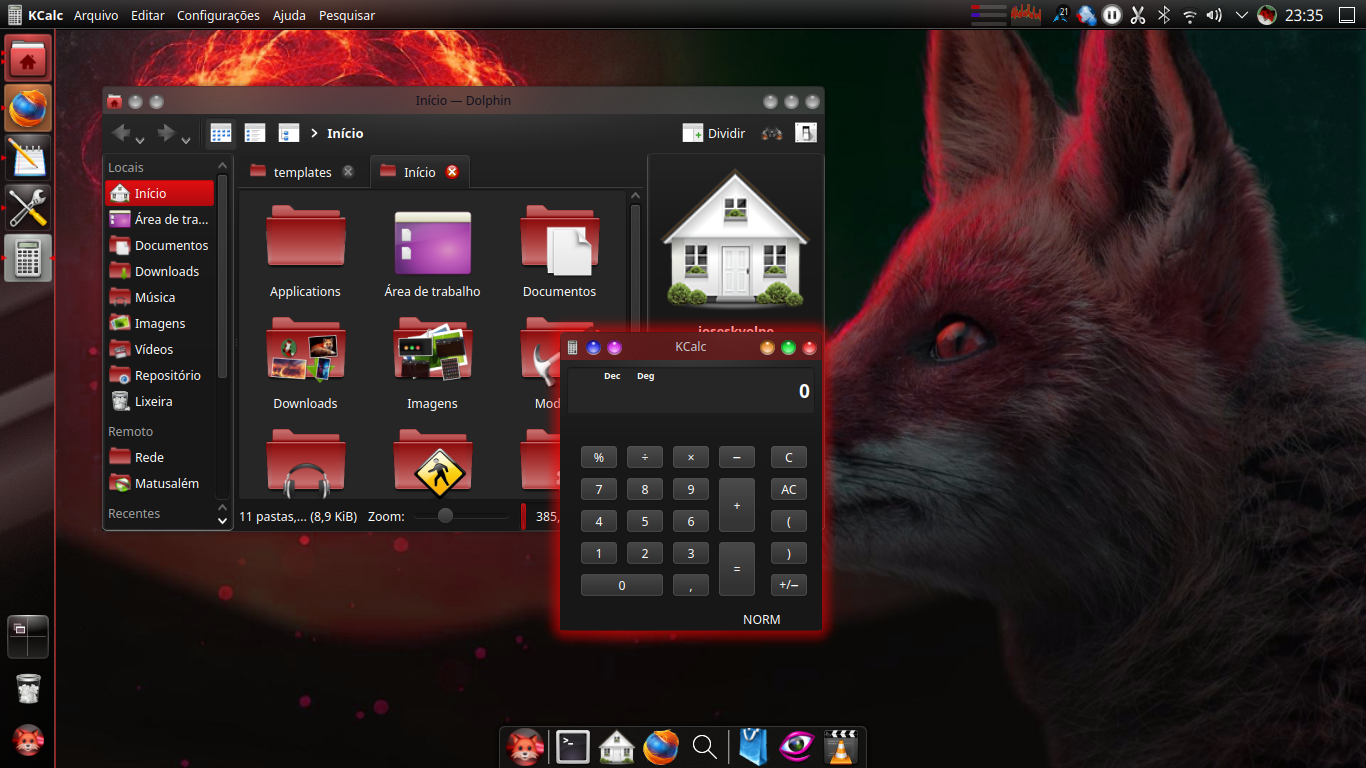This screenshot has height=768, width=1366.
Task: Click the ÷ key in KCalc
Action: tap(645, 457)
